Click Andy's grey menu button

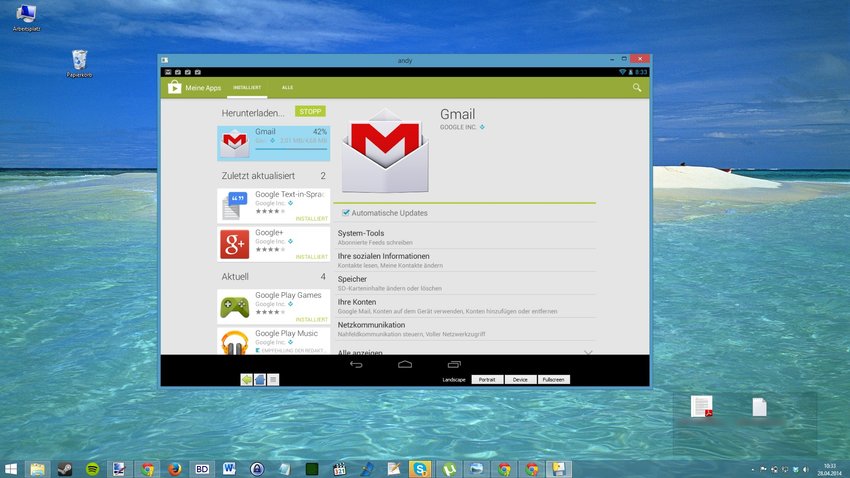pos(273,380)
